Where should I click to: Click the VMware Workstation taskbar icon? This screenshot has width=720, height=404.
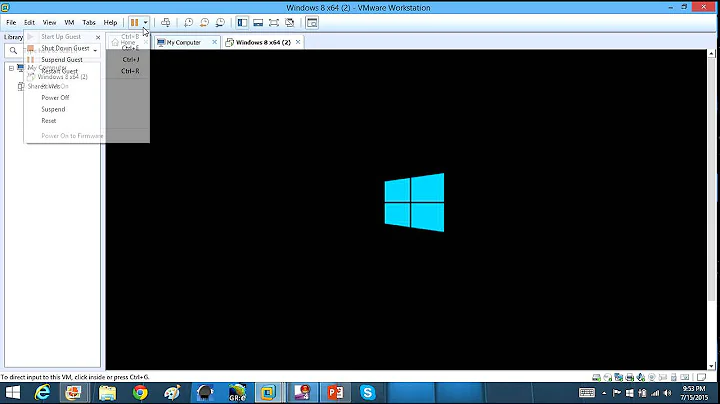269,393
